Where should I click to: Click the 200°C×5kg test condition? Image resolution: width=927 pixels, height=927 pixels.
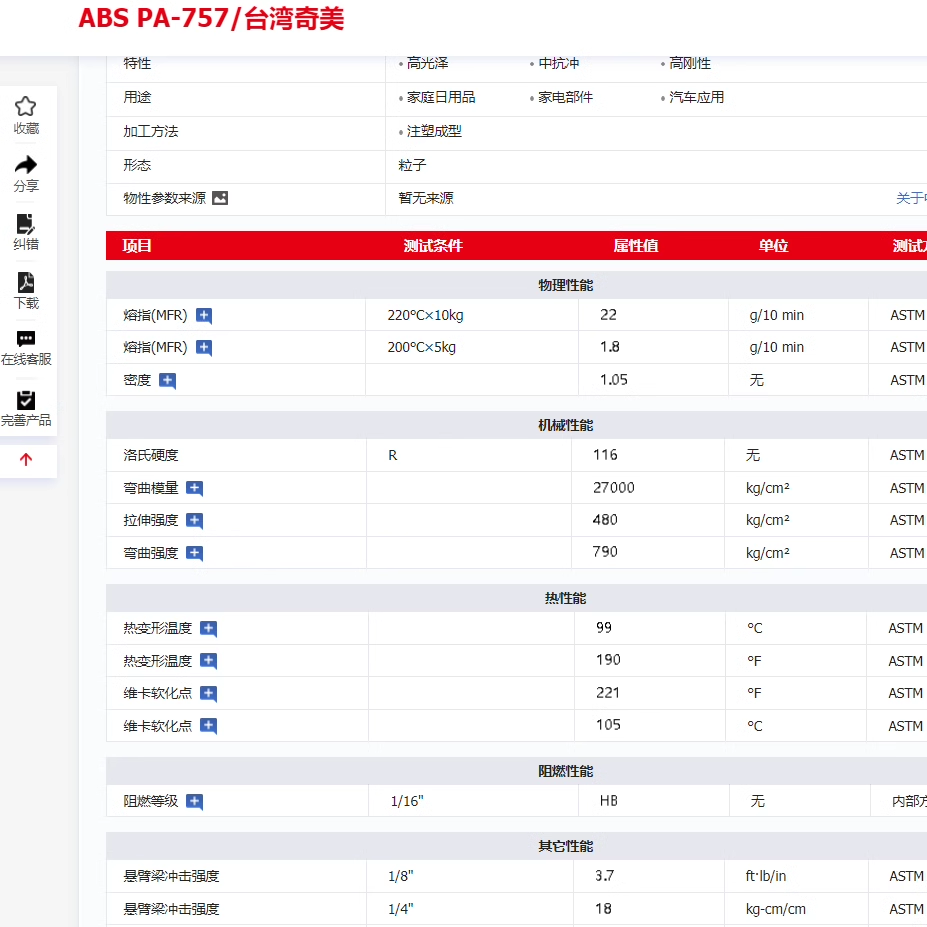(x=422, y=348)
